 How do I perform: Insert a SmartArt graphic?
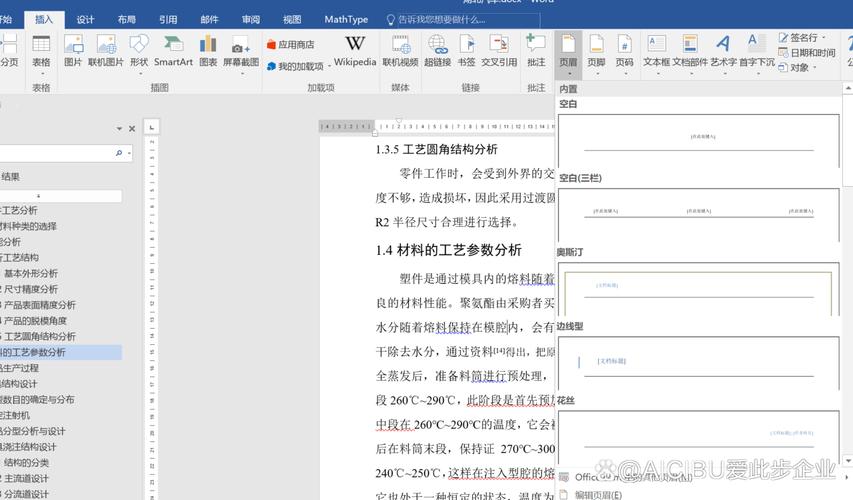pyautogui.click(x=173, y=51)
